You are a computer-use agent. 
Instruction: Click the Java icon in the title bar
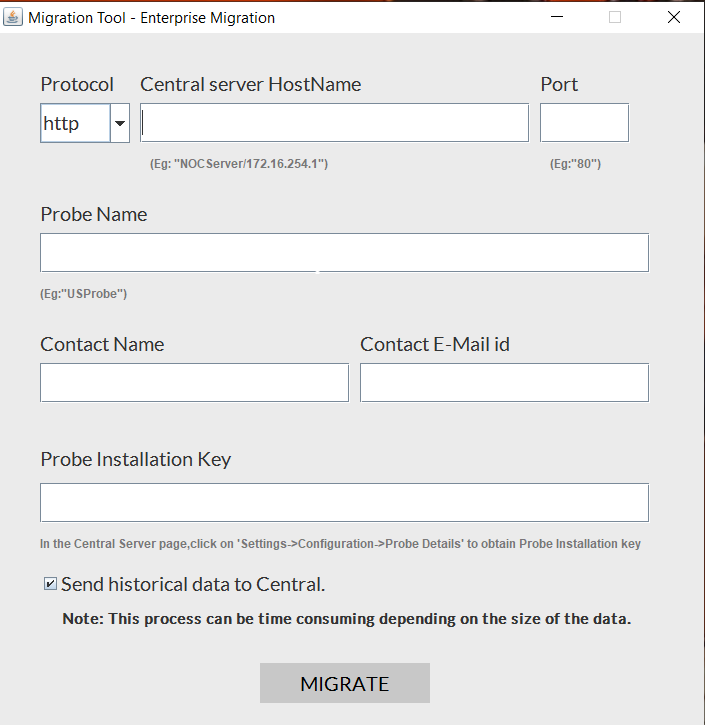pyautogui.click(x=14, y=17)
